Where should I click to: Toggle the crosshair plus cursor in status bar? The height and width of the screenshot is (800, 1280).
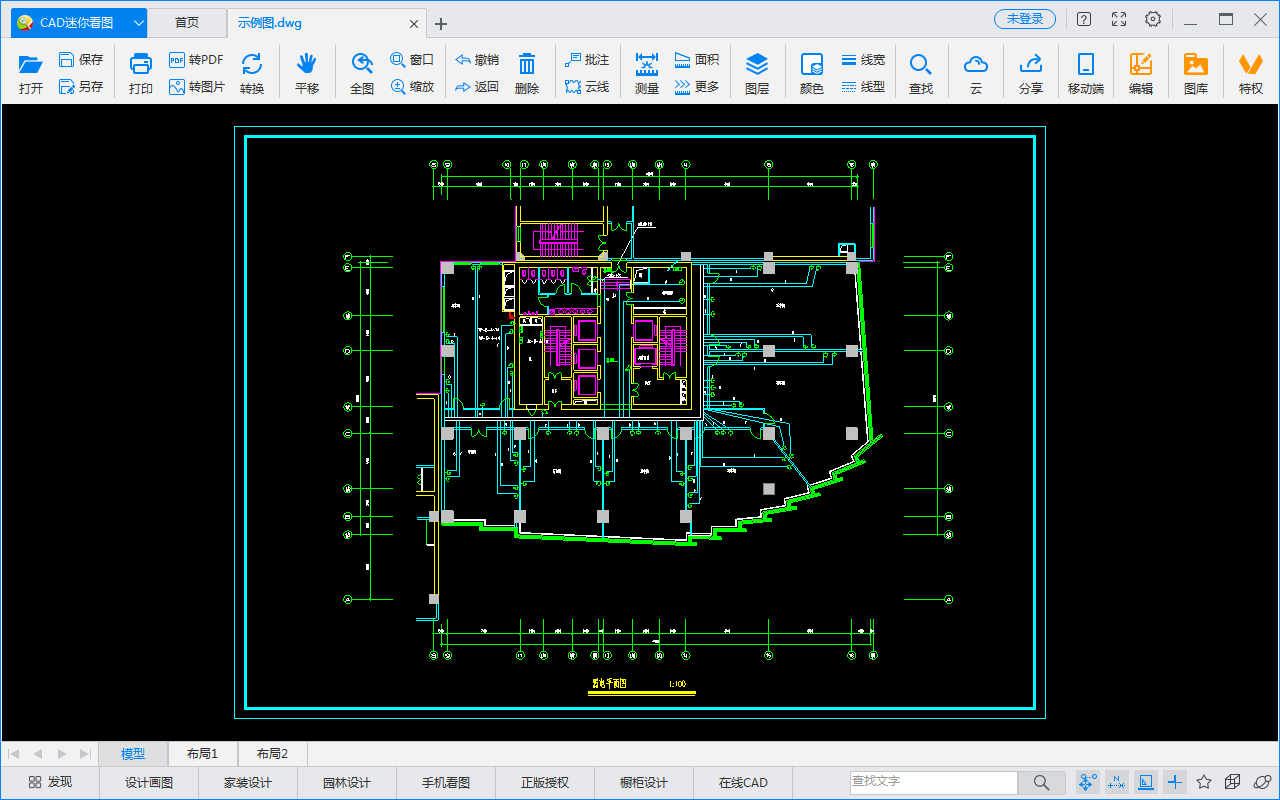pos(1175,782)
